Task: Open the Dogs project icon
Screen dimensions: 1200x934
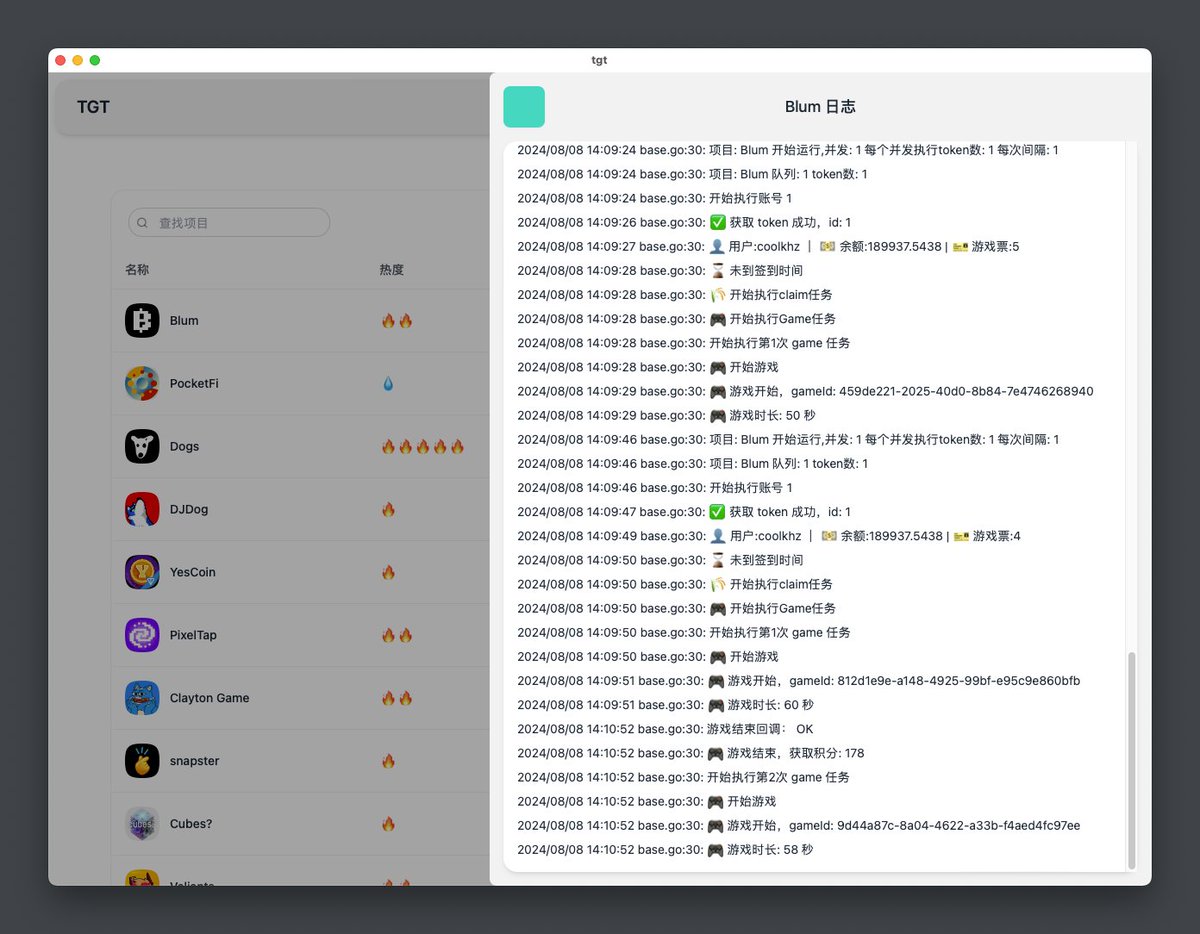Action: (x=141, y=446)
